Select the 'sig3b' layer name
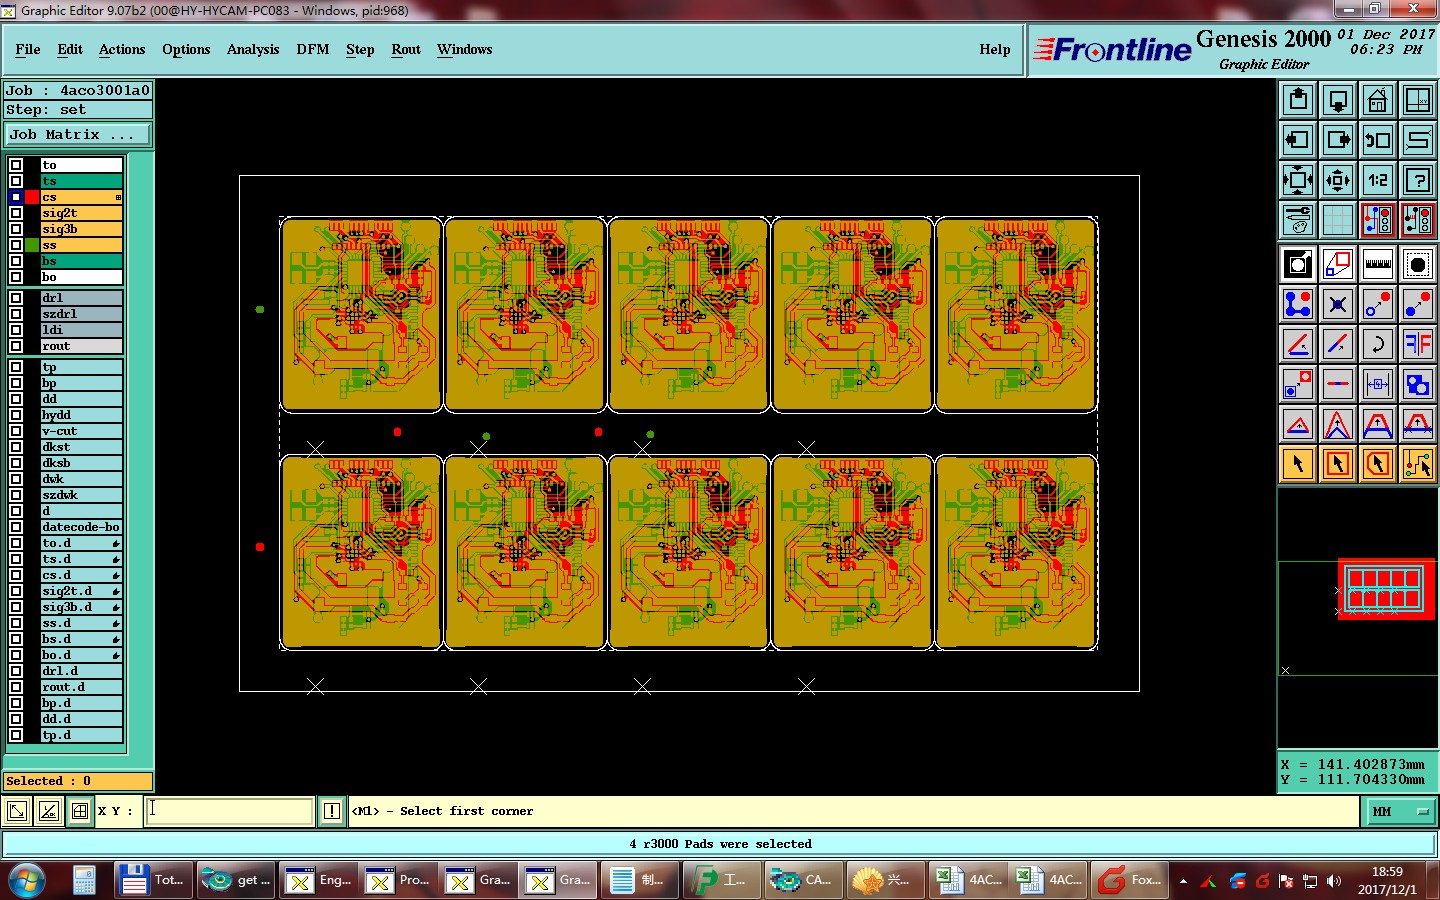This screenshot has height=900, width=1440. click(81, 229)
